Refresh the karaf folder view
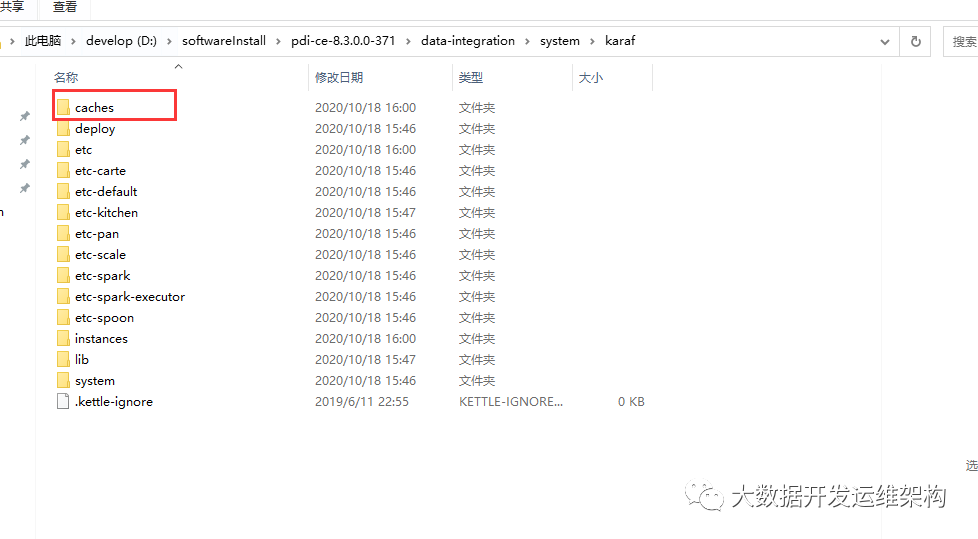Screen dimensions: 978x539 pyautogui.click(x=915, y=41)
